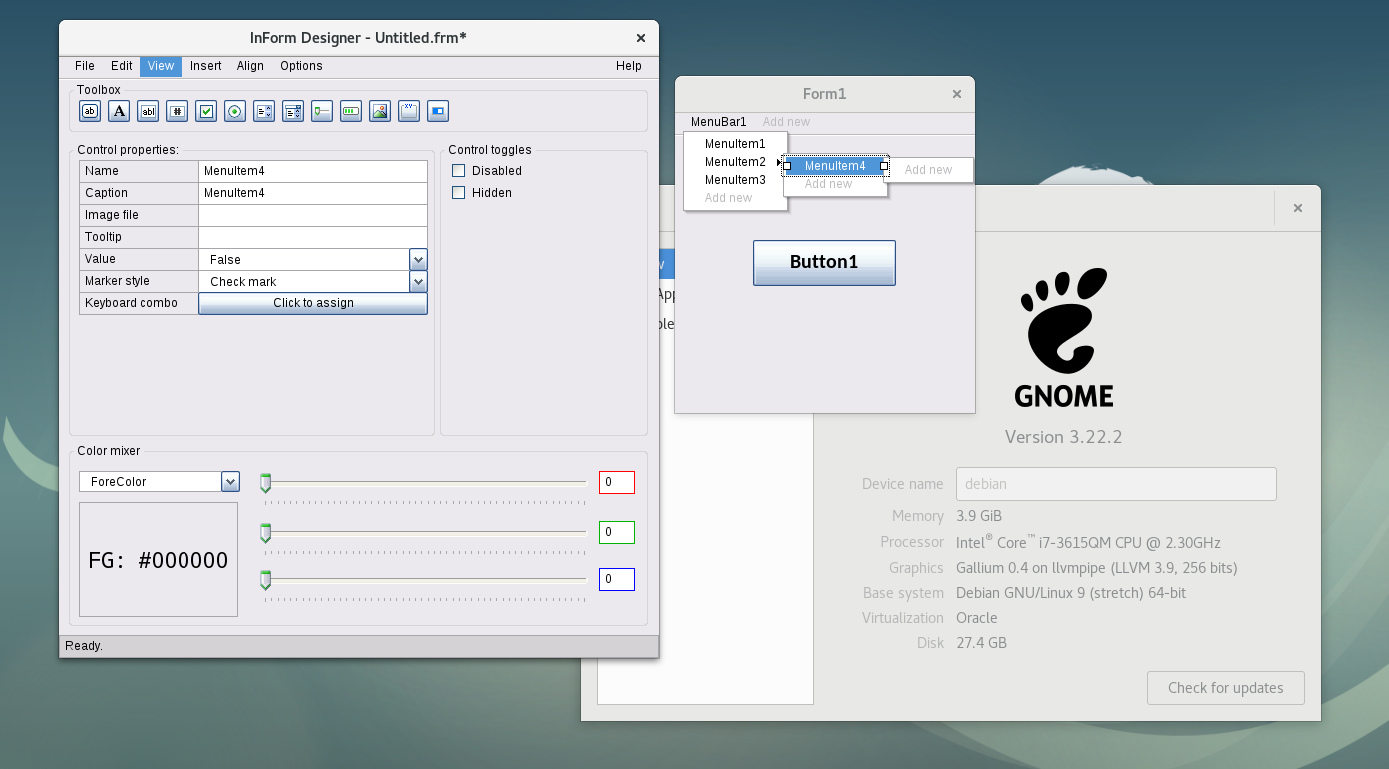Select the Track bar slider control icon
1389x769 pixels.
(322, 111)
